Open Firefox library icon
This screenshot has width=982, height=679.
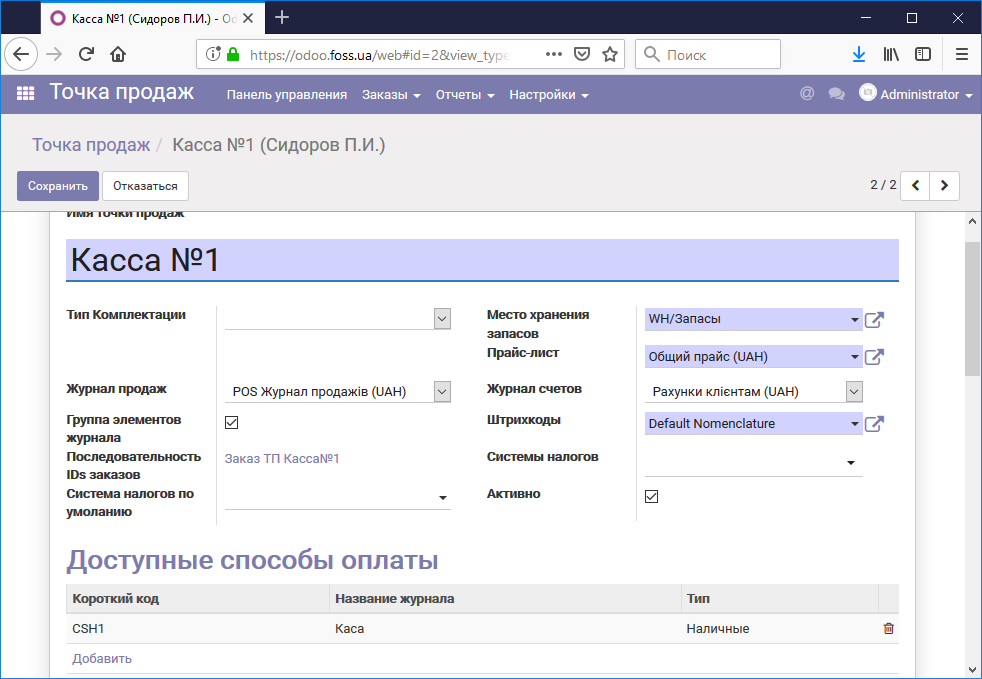pos(891,54)
